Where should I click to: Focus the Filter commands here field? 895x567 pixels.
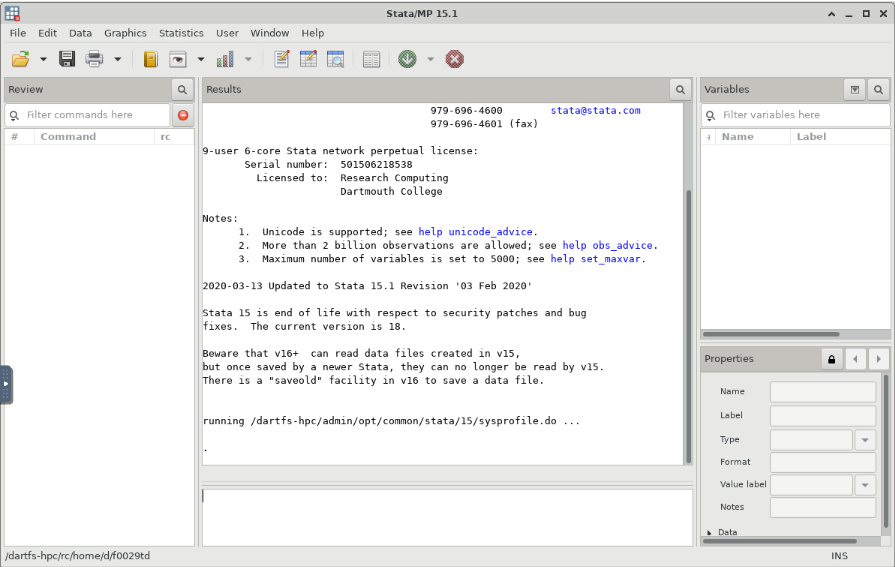(x=87, y=115)
